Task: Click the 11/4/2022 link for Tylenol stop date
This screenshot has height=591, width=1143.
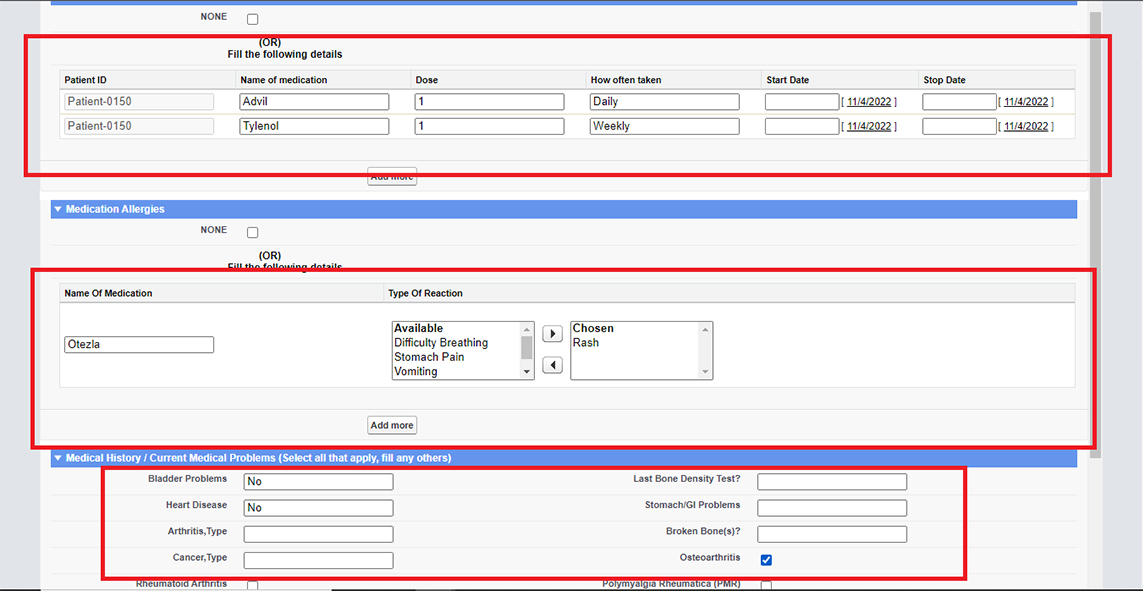Action: click(x=1026, y=127)
